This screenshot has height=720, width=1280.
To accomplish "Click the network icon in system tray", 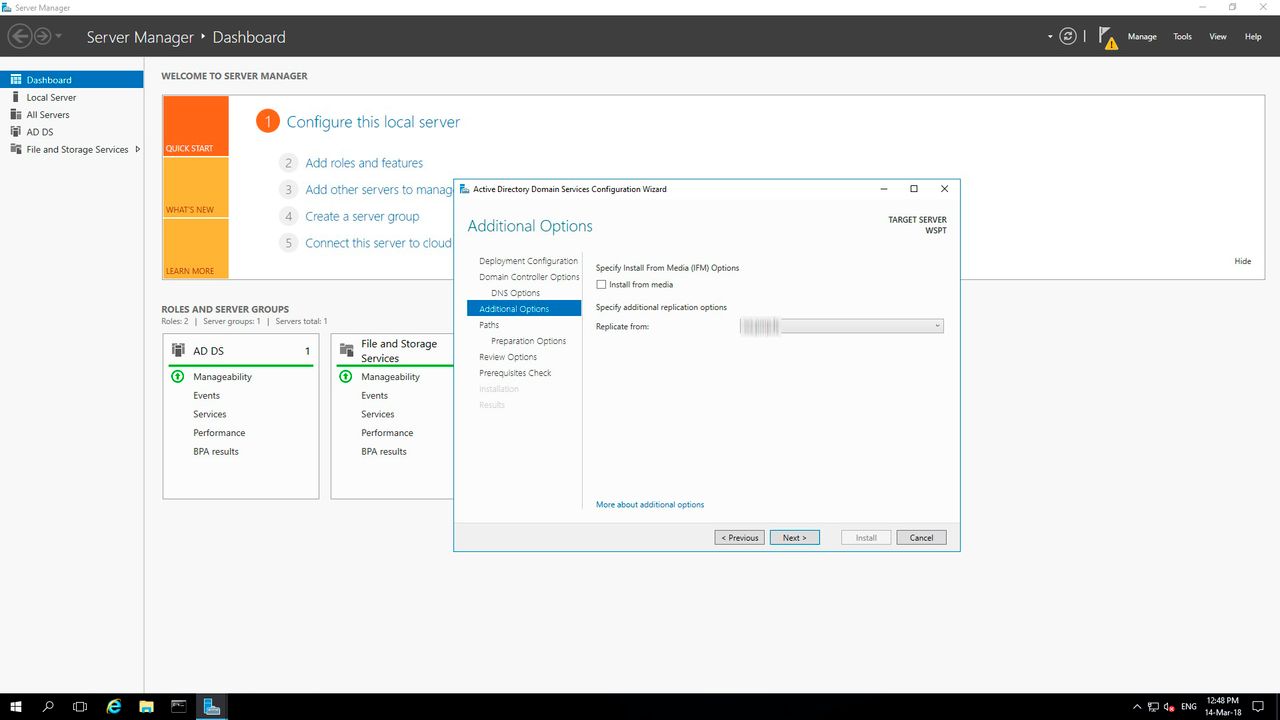I will tap(1153, 707).
